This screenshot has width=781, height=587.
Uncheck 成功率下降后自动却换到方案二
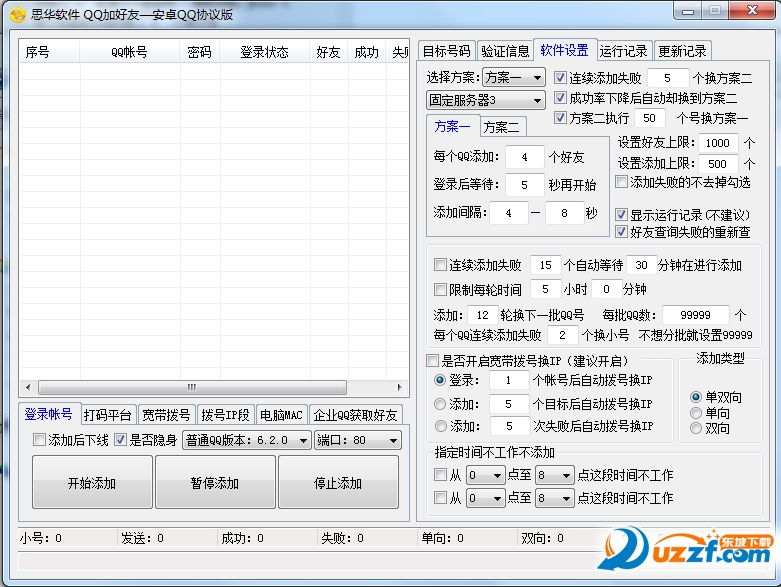[560, 97]
